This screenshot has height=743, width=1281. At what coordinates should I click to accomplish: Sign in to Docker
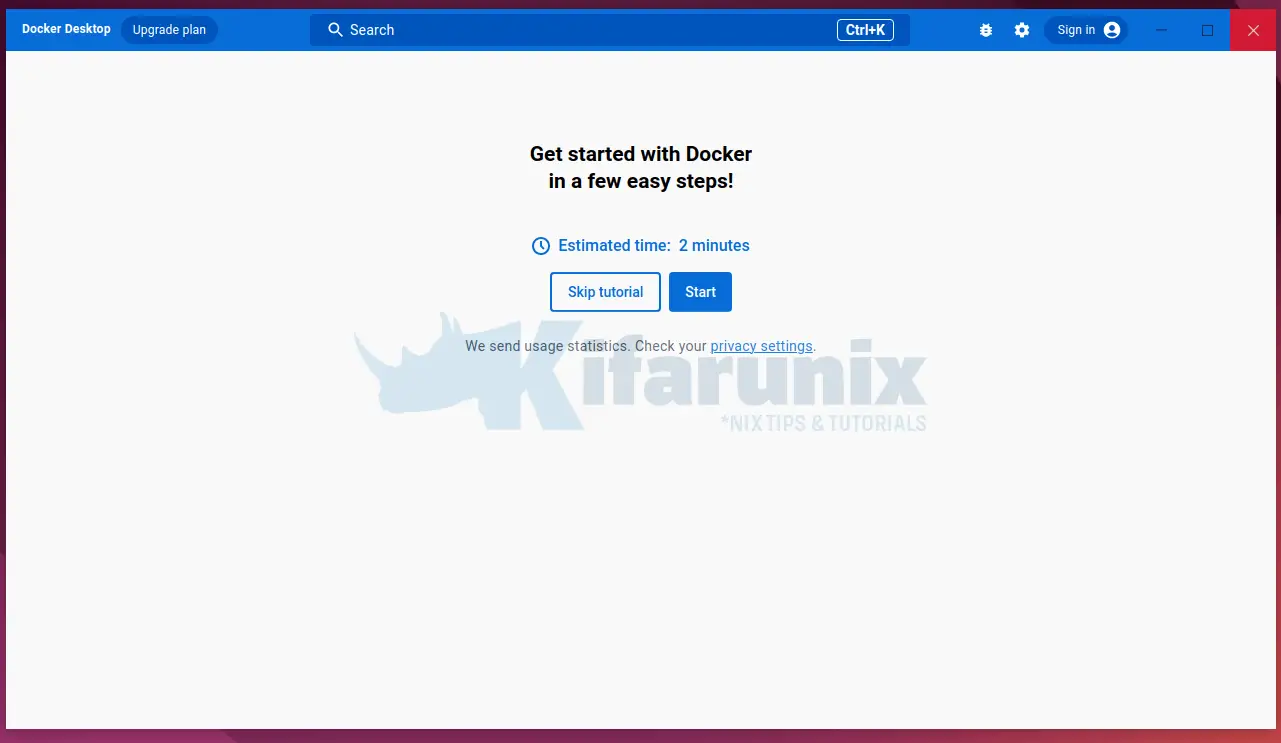coord(1076,29)
